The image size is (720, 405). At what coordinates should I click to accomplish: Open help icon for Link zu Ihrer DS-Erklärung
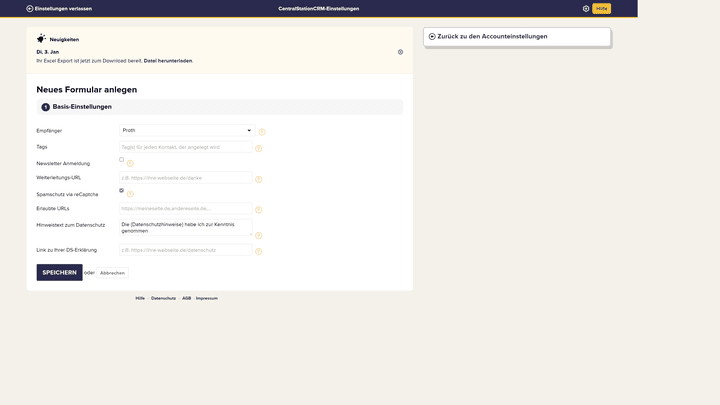point(258,251)
